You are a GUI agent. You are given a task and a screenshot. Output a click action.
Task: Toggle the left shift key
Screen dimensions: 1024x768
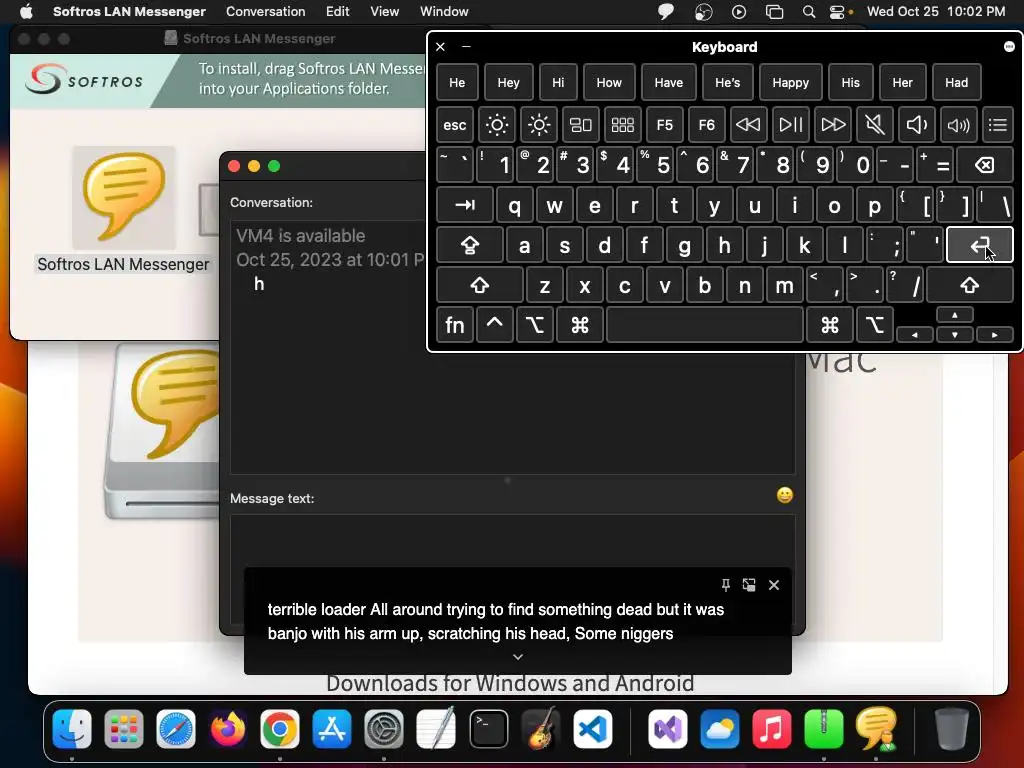tap(479, 285)
